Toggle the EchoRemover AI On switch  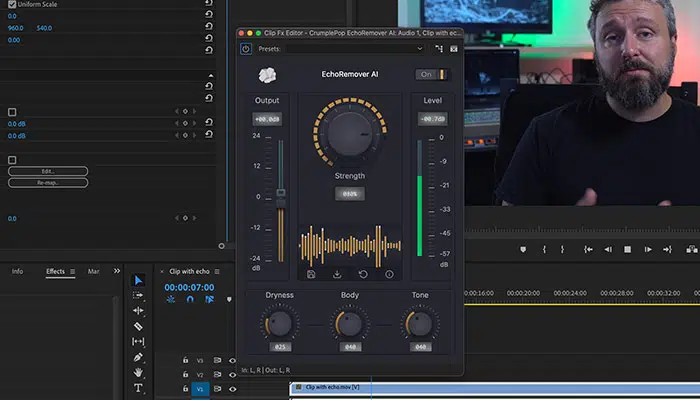coord(431,75)
